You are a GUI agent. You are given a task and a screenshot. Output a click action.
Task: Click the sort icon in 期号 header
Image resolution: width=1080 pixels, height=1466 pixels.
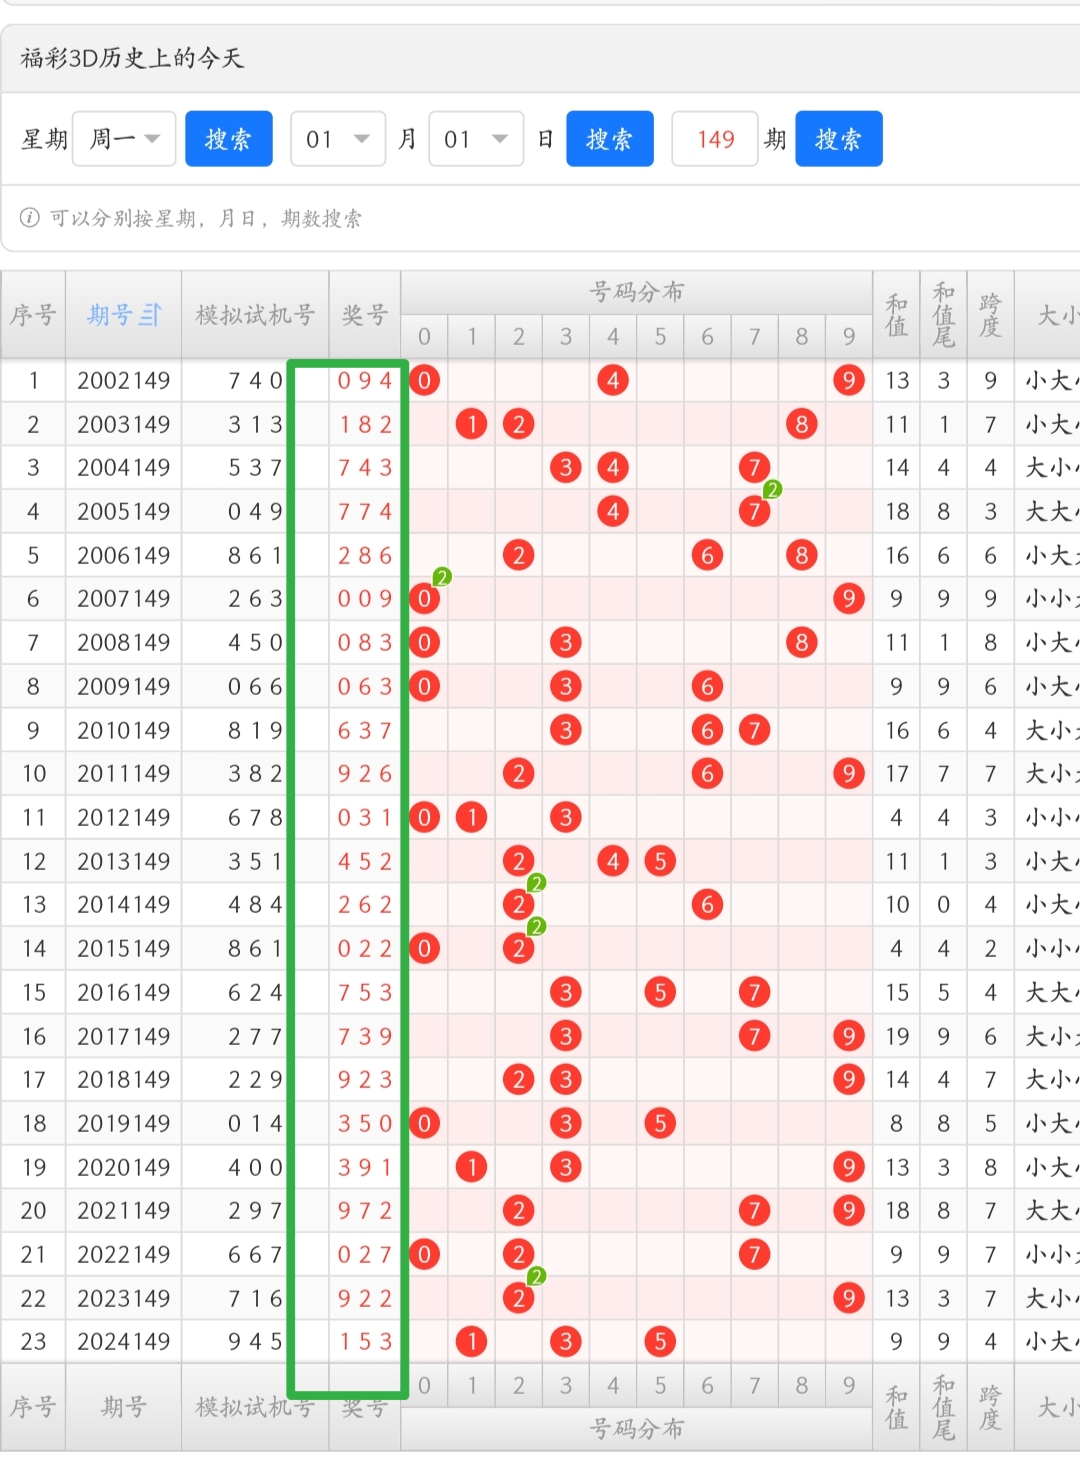(x=150, y=315)
